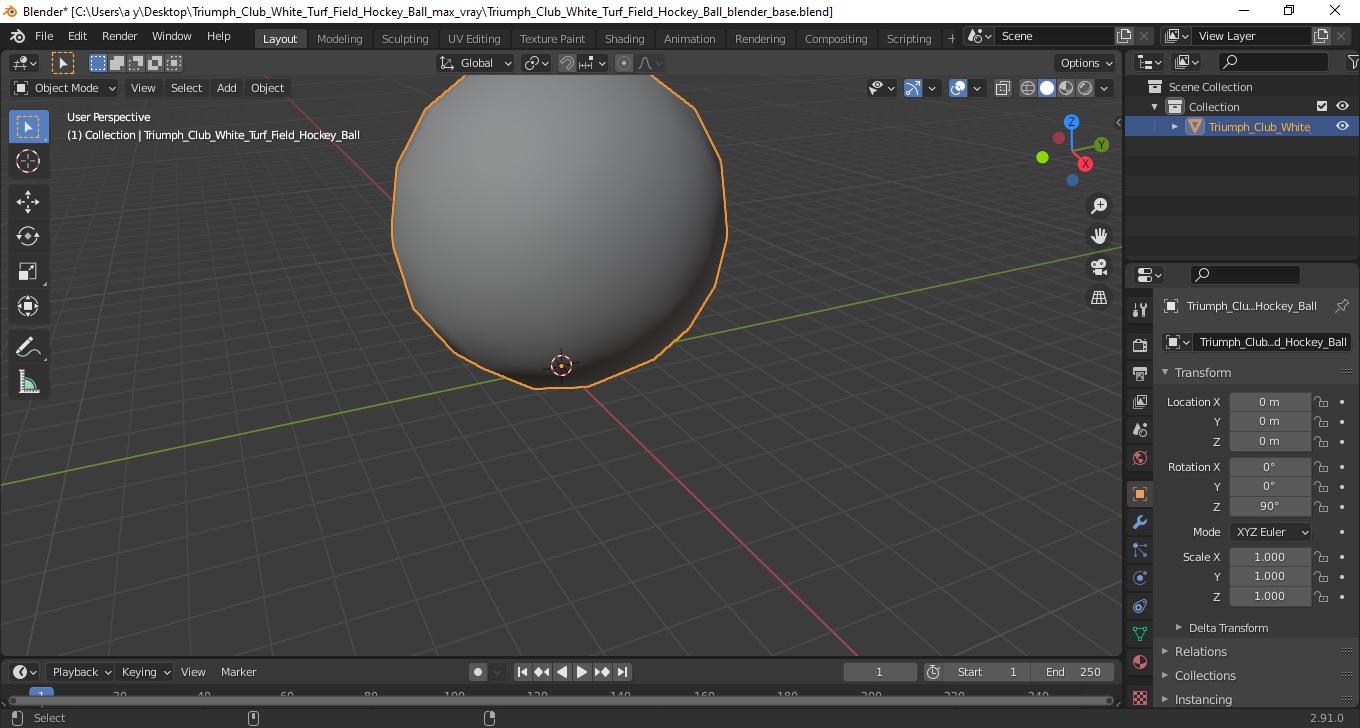Select the Select Box tool
The width and height of the screenshot is (1360, 728).
pyautogui.click(x=28, y=127)
